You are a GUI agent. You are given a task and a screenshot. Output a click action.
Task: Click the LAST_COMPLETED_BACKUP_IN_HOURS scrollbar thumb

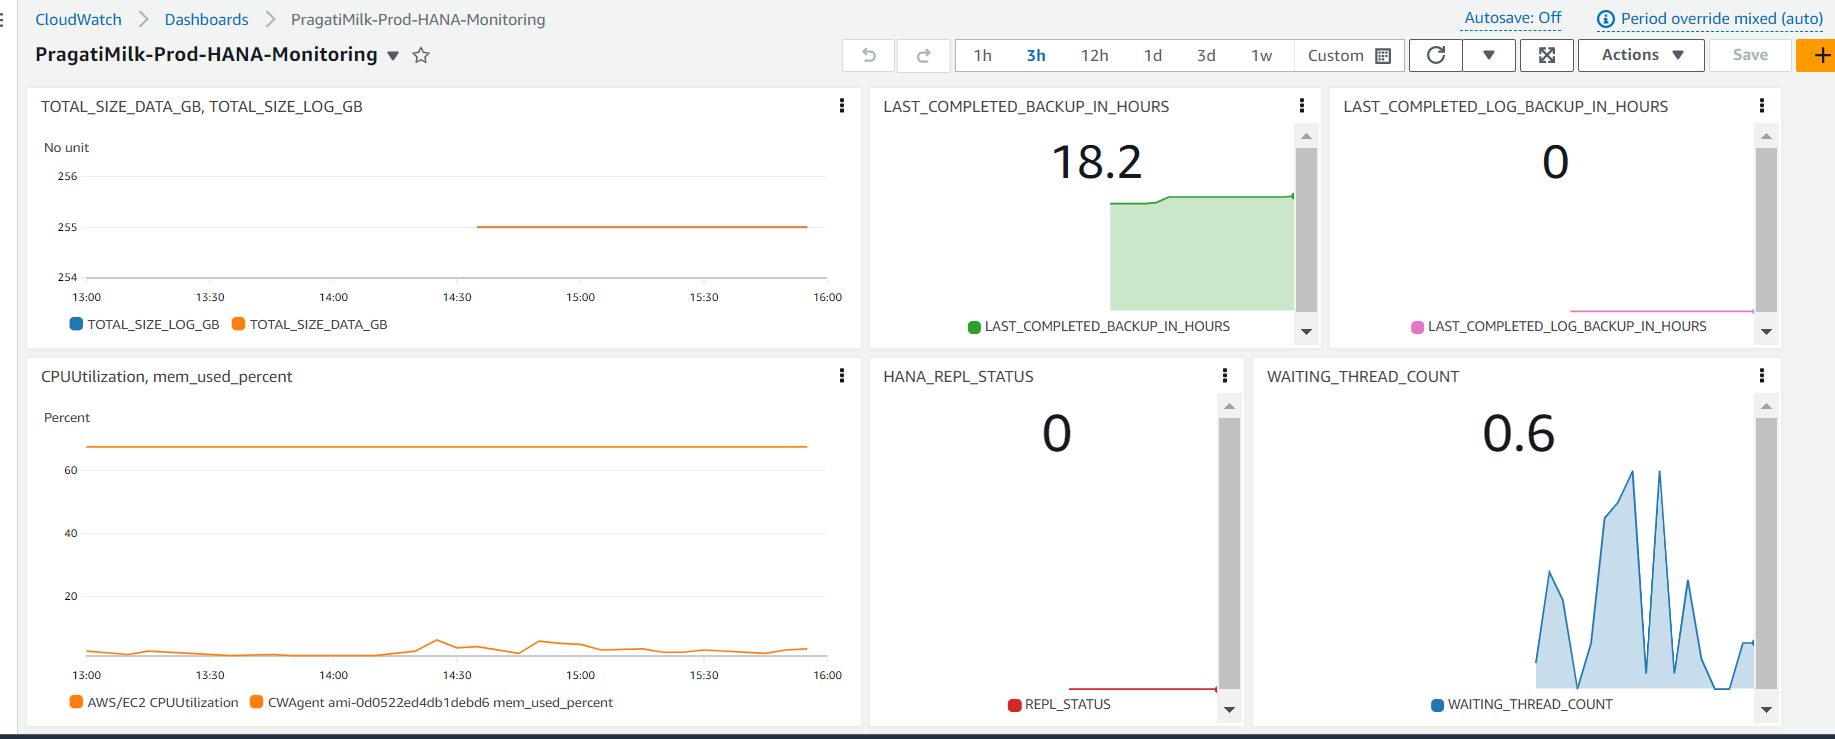click(x=1306, y=230)
